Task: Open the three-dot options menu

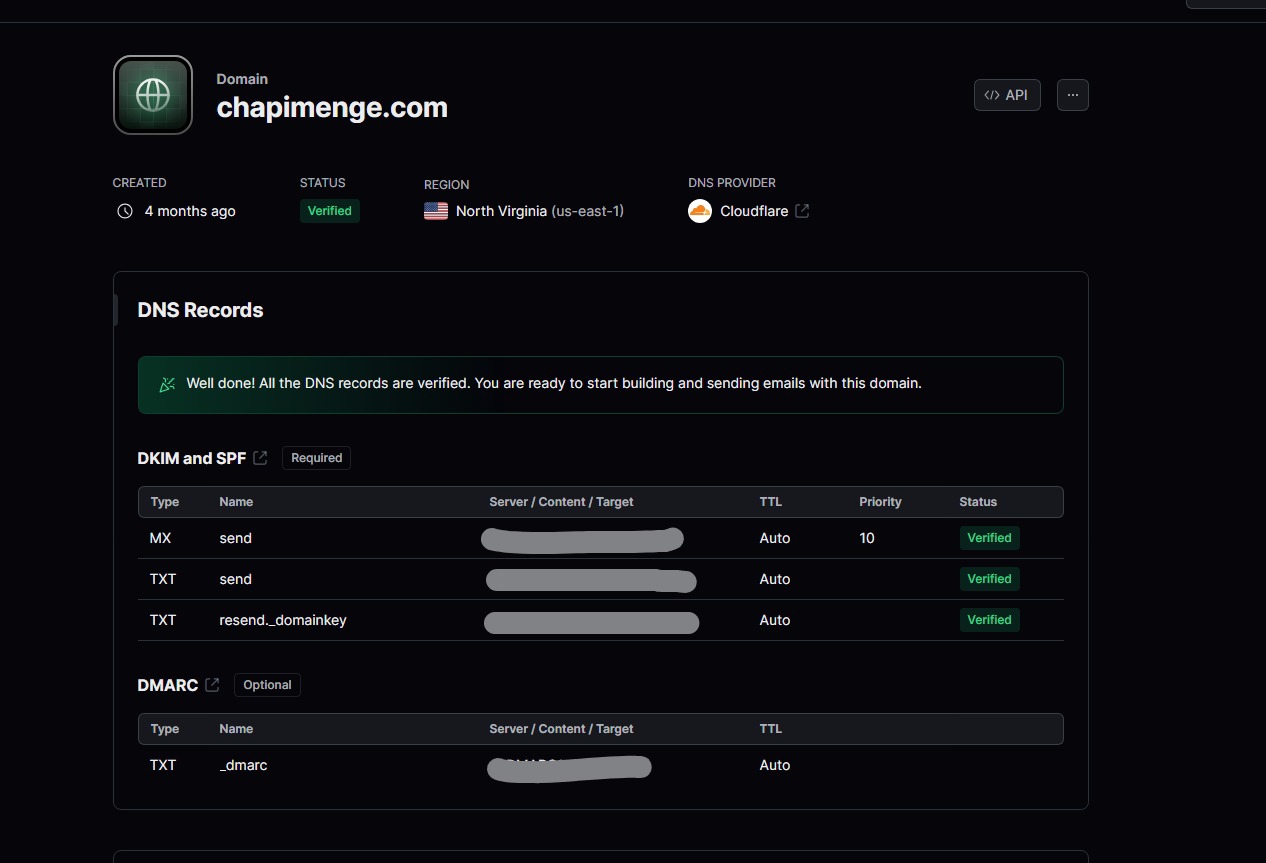Action: coord(1072,95)
